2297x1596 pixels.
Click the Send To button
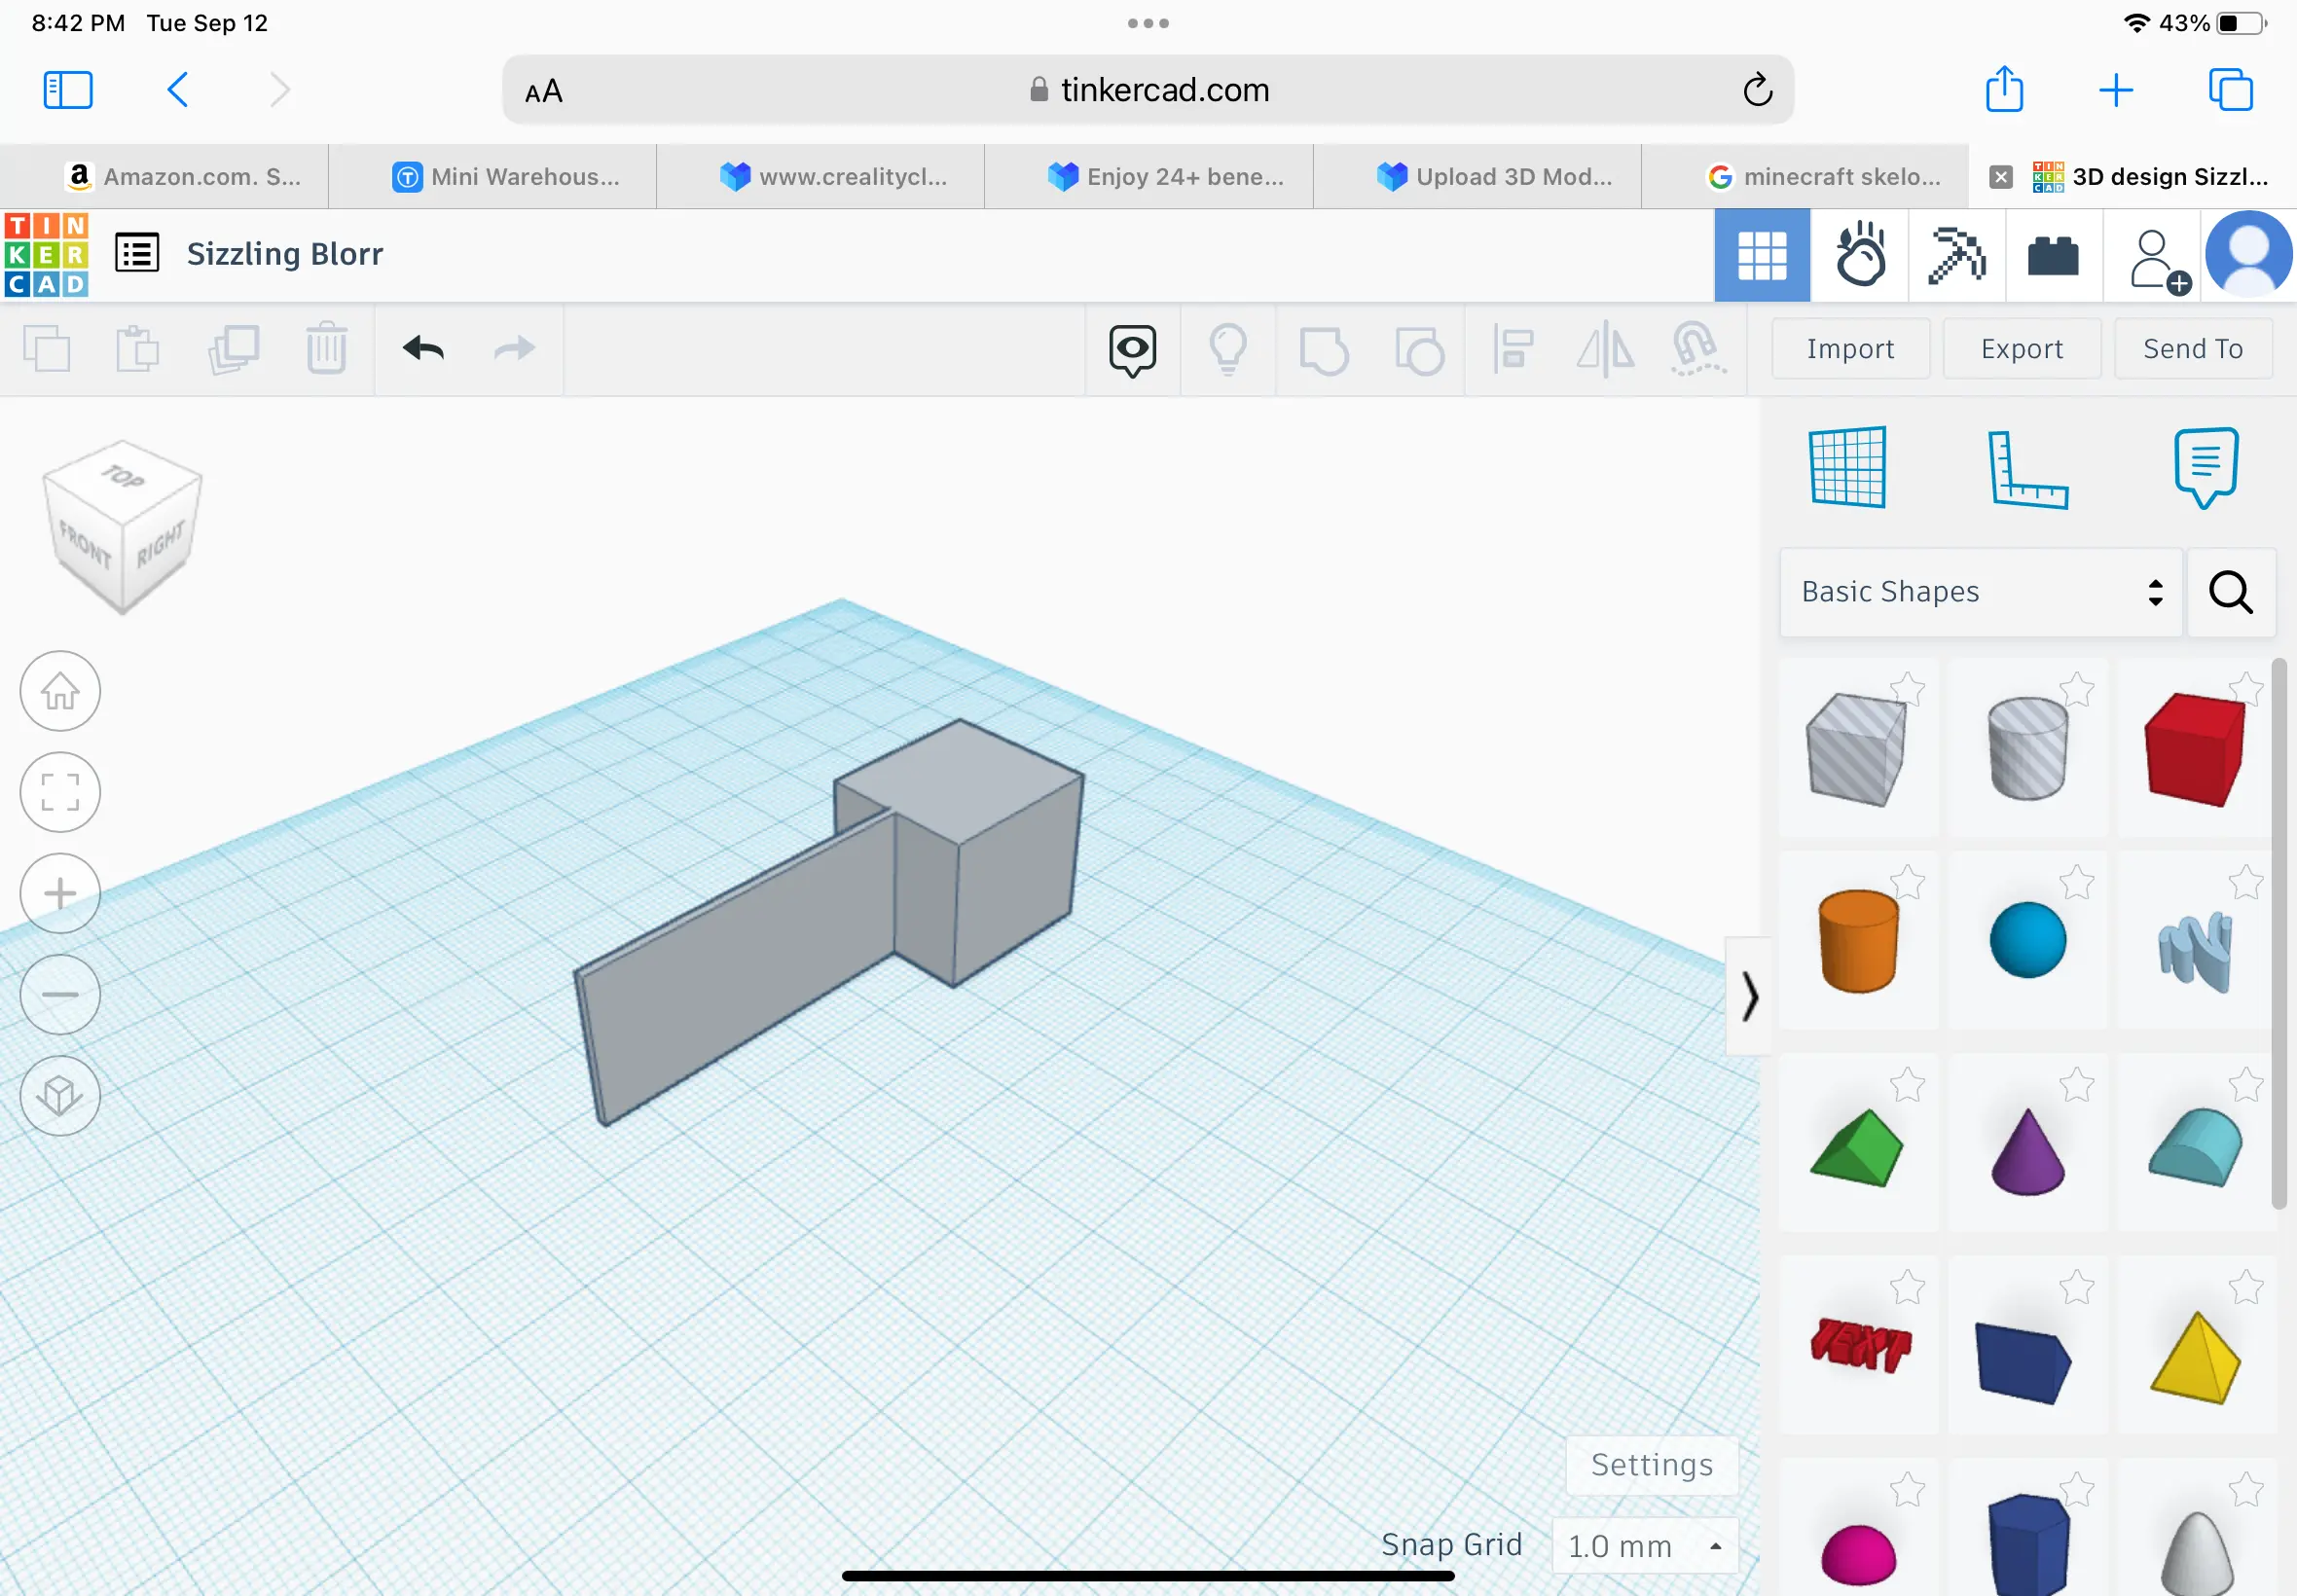pos(2193,349)
